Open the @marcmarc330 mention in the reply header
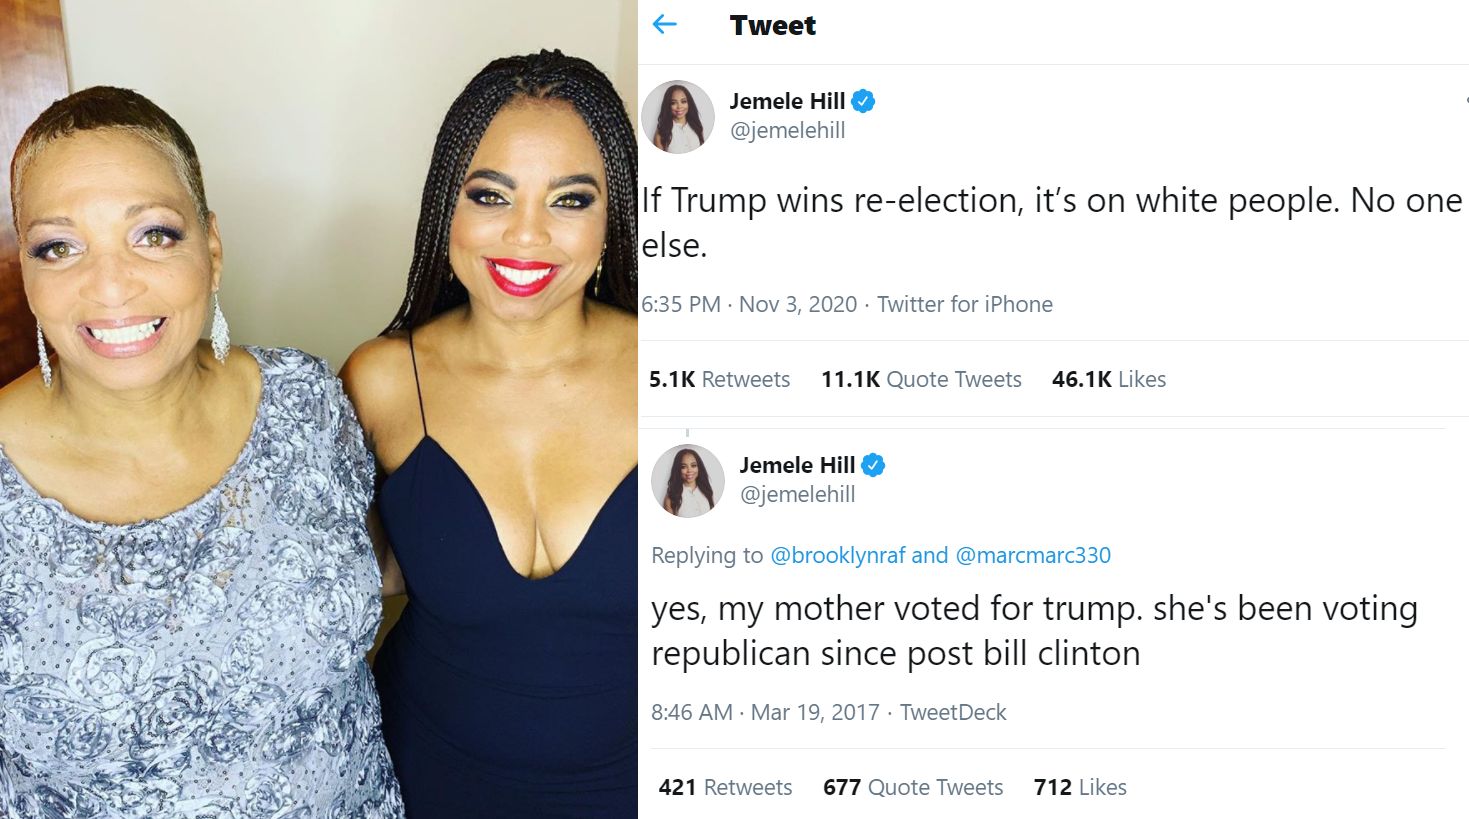The height and width of the screenshot is (819, 1469). (x=1036, y=555)
